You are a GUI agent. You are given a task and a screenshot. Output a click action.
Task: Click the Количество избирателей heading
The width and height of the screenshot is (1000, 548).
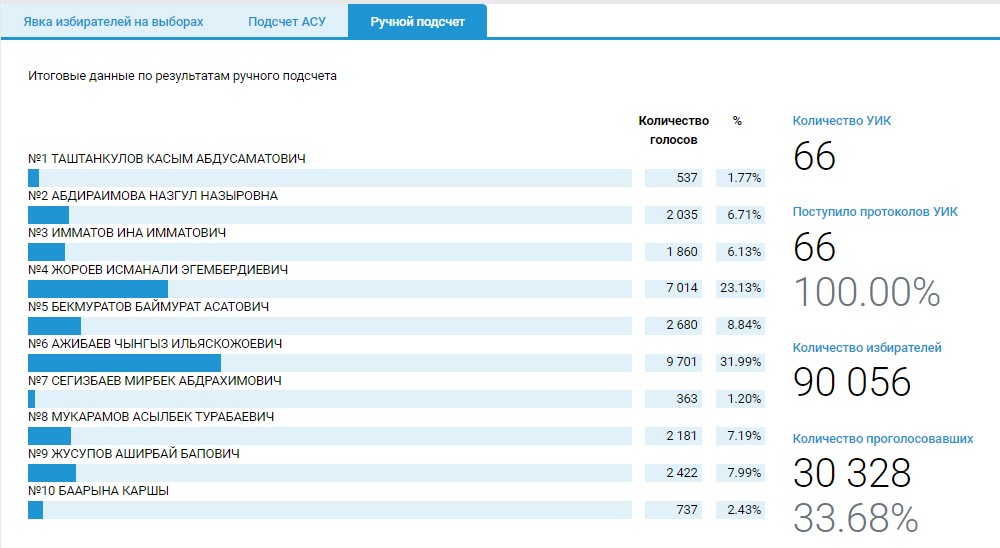pyautogui.click(x=867, y=348)
